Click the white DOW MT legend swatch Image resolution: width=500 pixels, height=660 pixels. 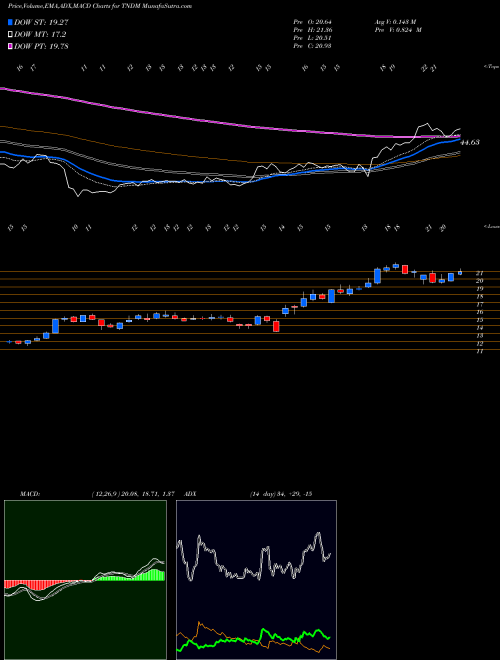click(11, 35)
